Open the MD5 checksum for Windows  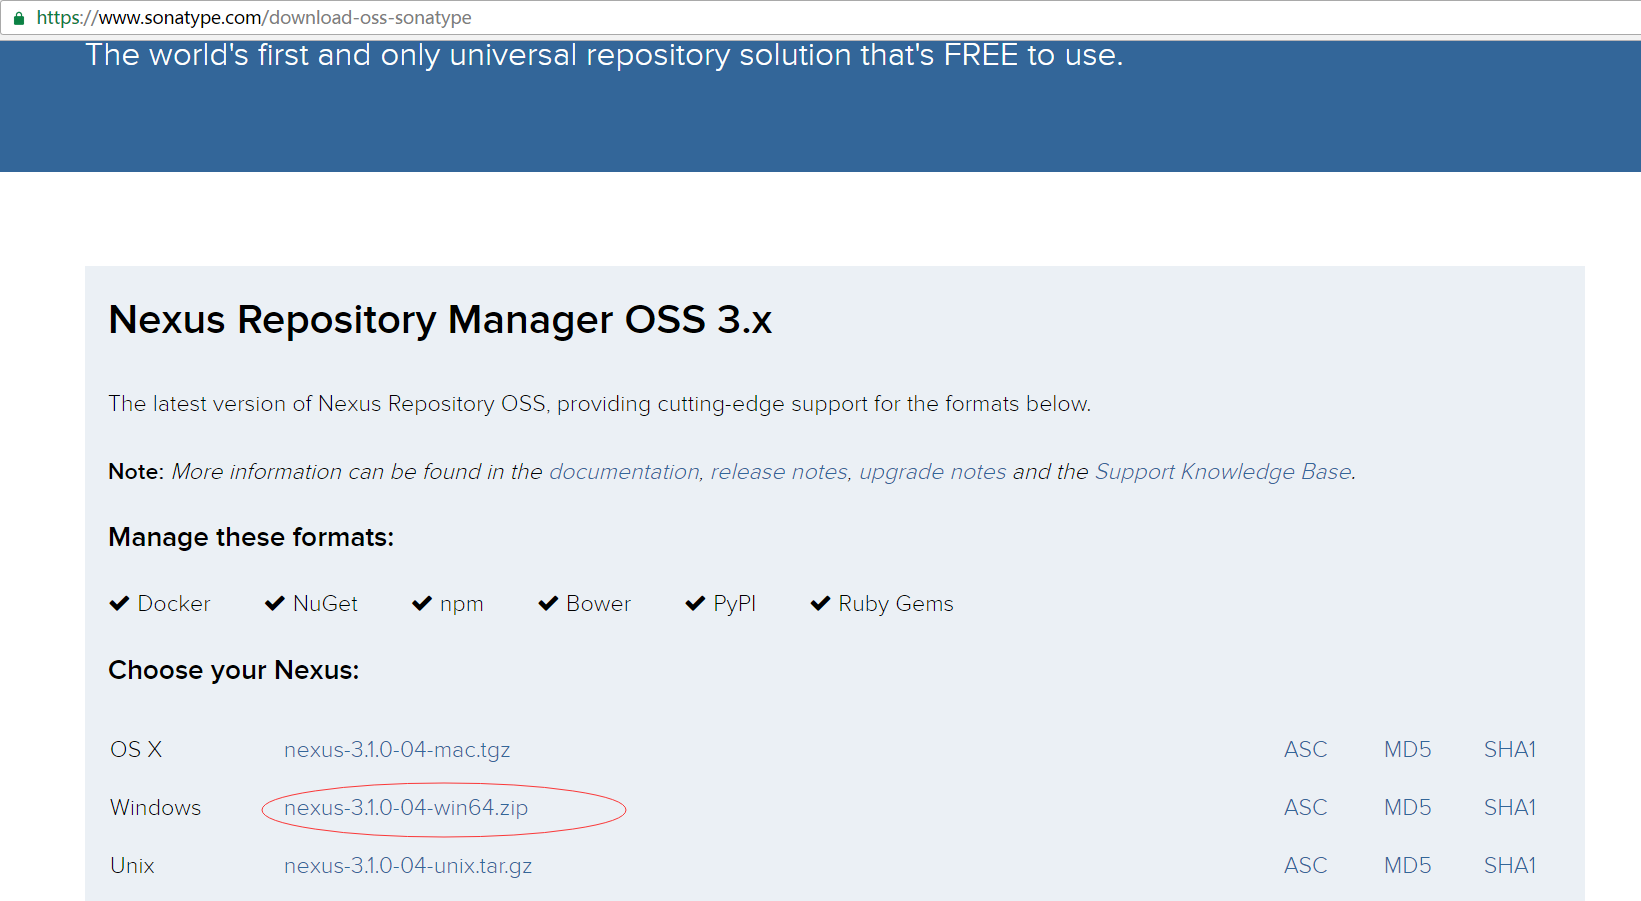(1408, 808)
